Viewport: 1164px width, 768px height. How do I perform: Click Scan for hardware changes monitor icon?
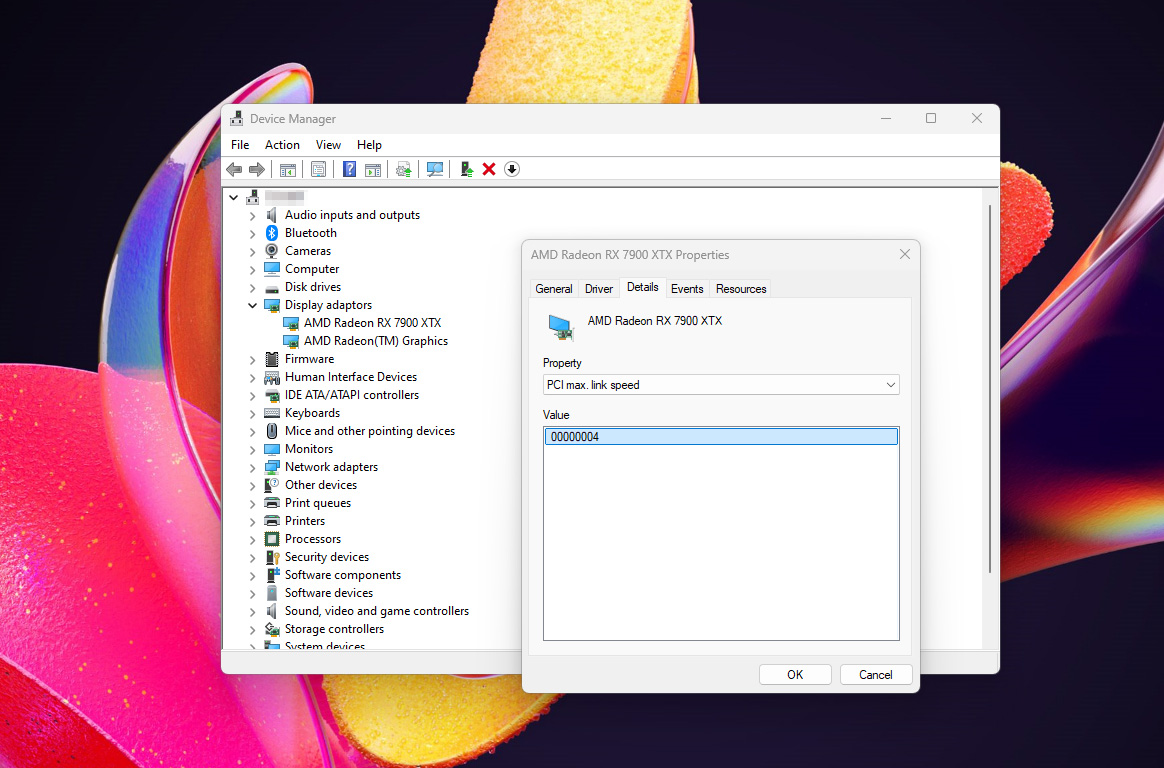coord(435,169)
